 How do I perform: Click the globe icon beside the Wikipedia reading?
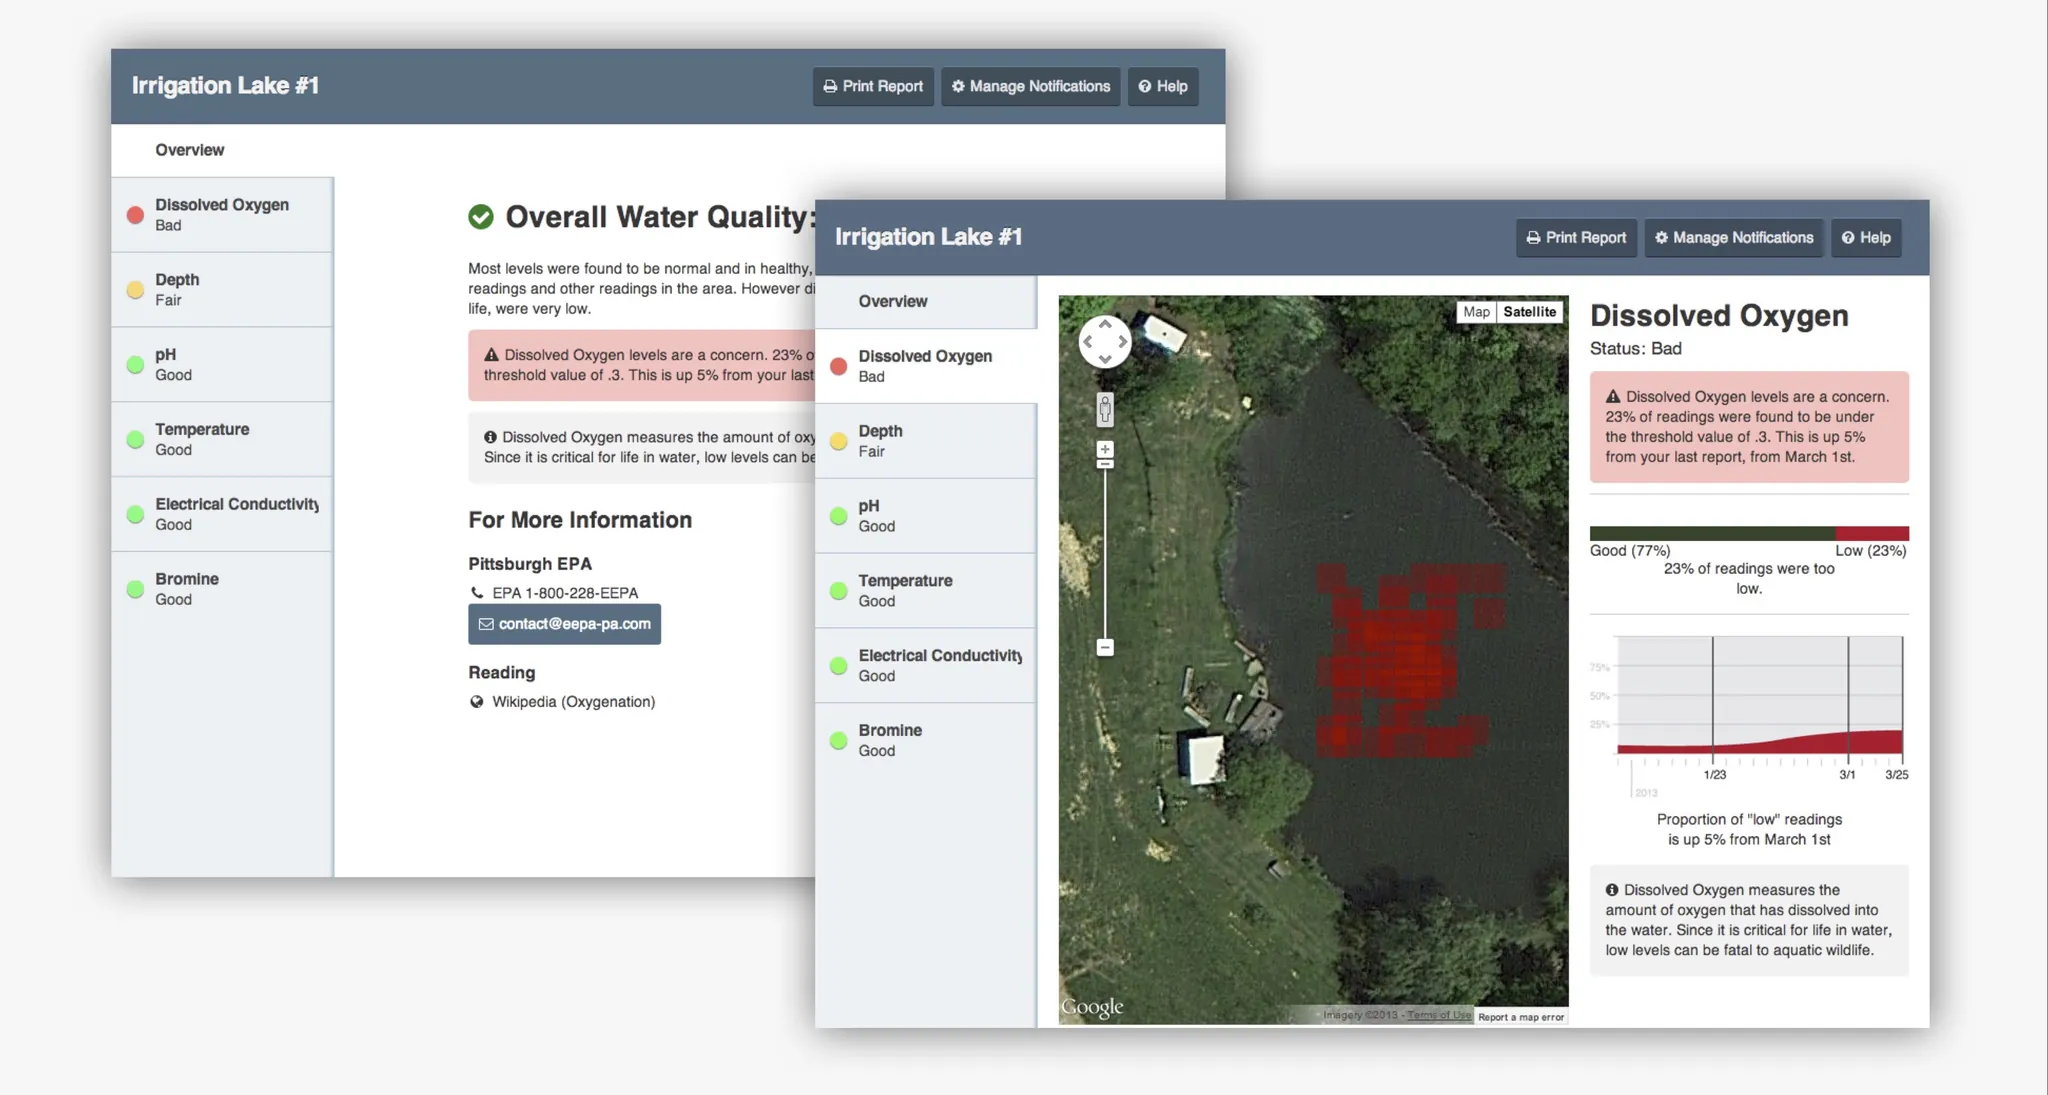[x=476, y=701]
